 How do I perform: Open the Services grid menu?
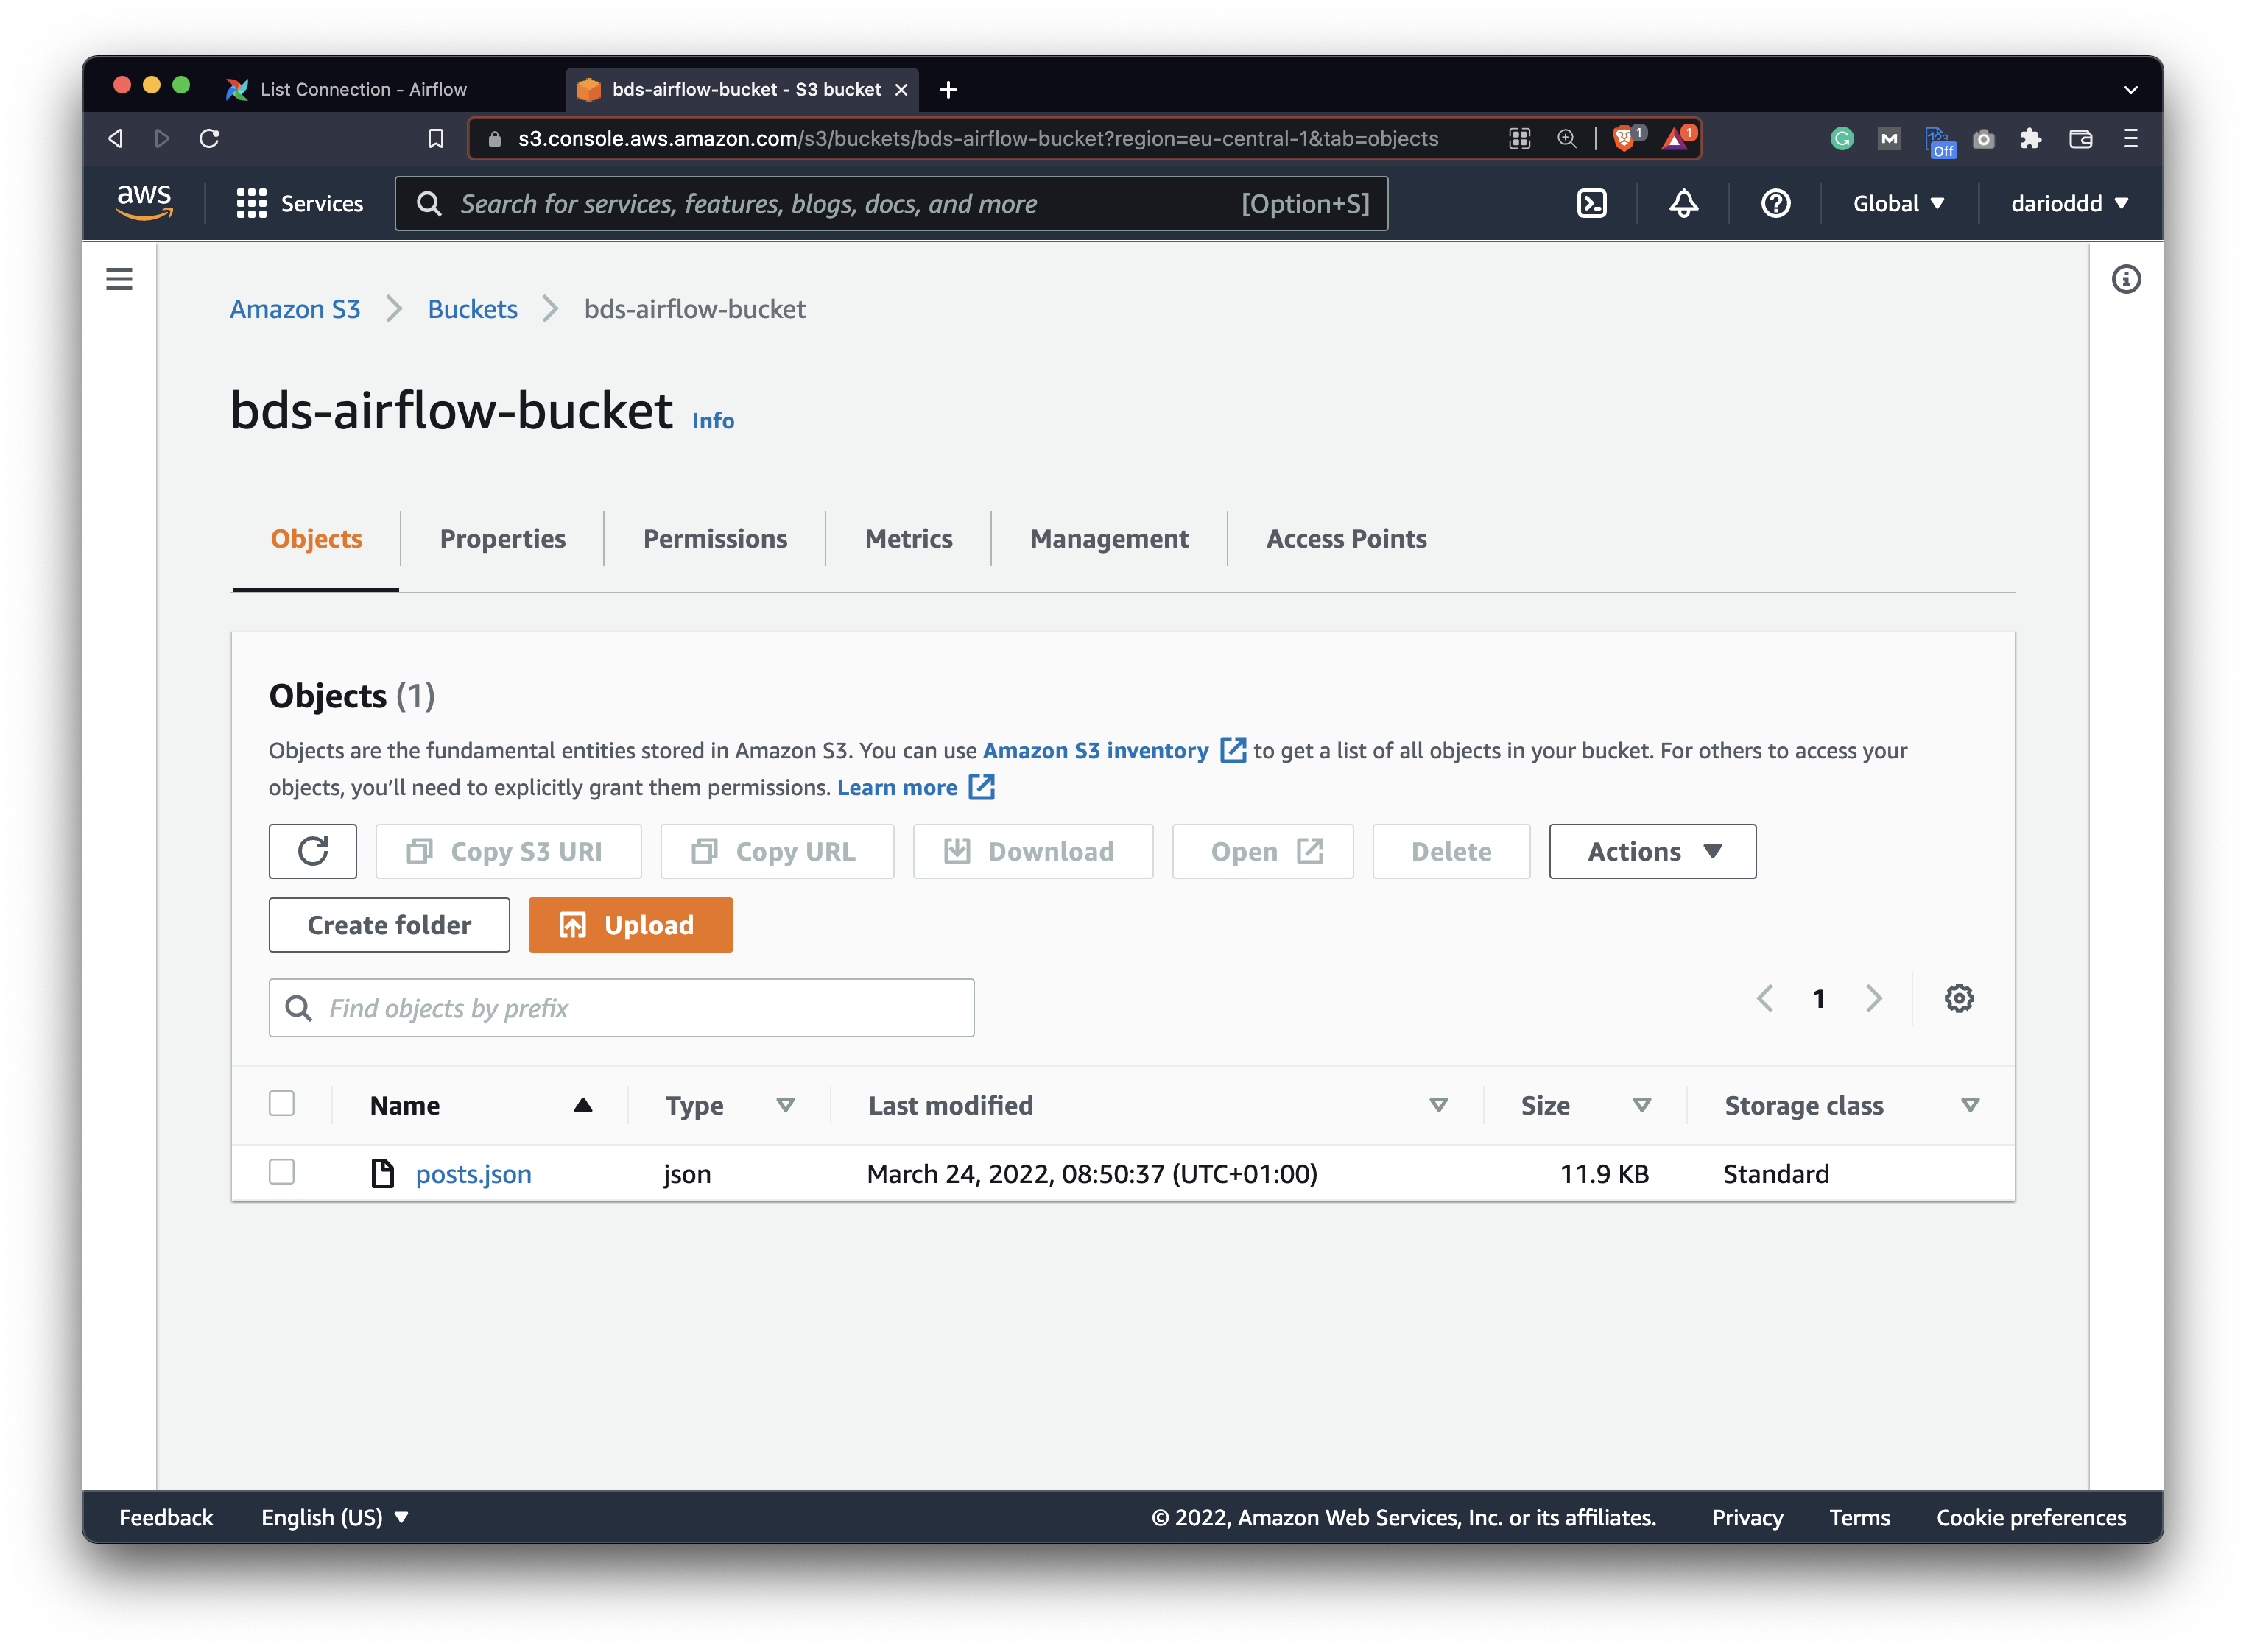[299, 204]
